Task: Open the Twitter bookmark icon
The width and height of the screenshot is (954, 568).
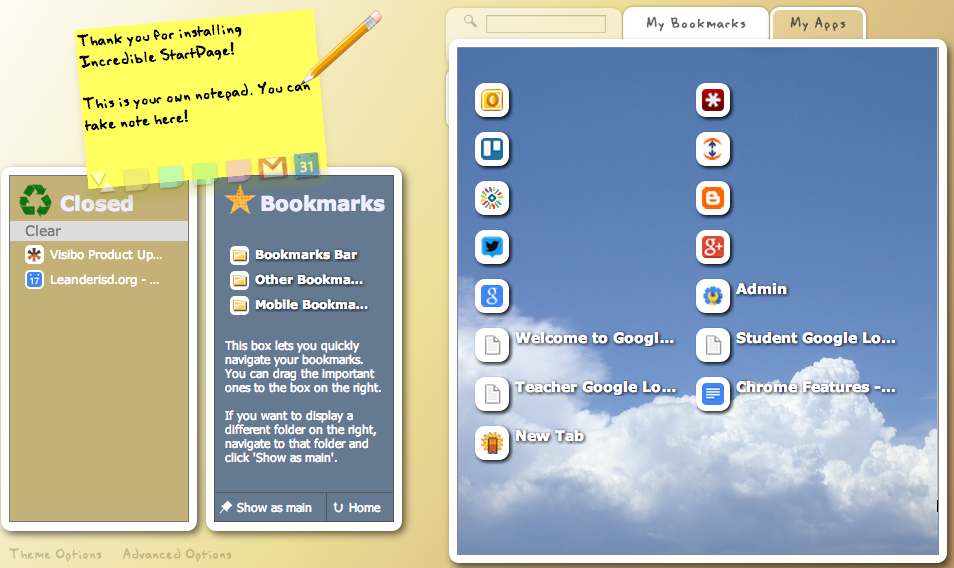Action: pos(492,247)
